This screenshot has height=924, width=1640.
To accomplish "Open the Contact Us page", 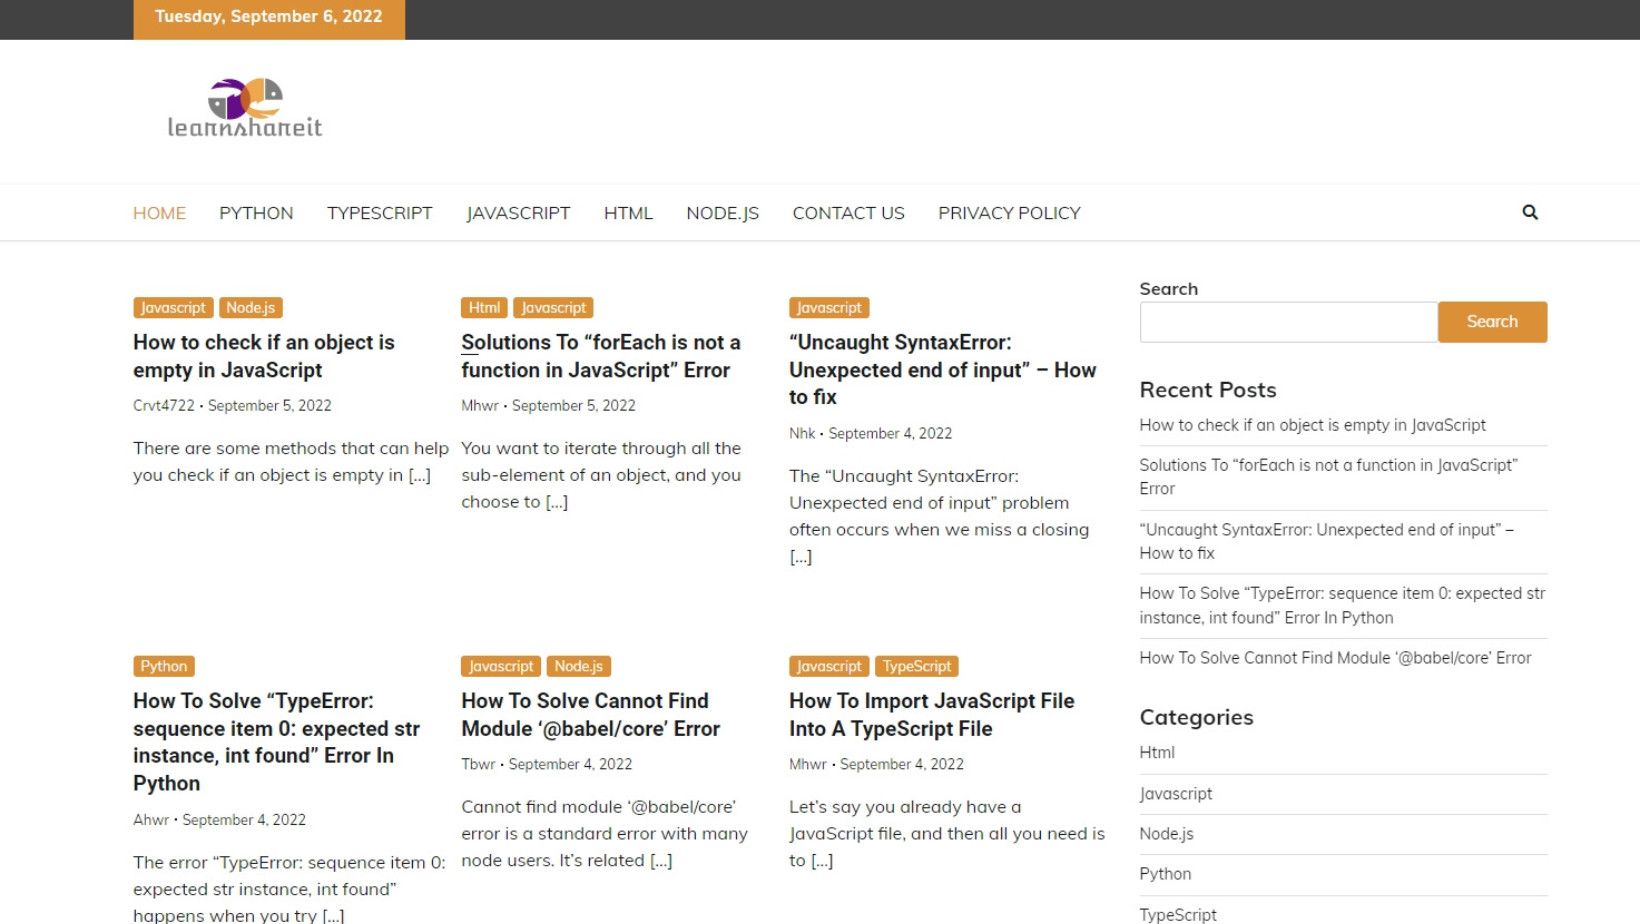I will tap(848, 213).
